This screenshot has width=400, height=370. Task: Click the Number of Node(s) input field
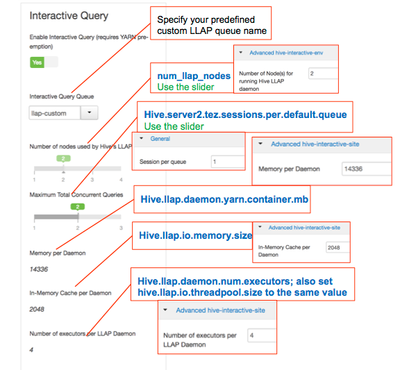click(x=323, y=73)
